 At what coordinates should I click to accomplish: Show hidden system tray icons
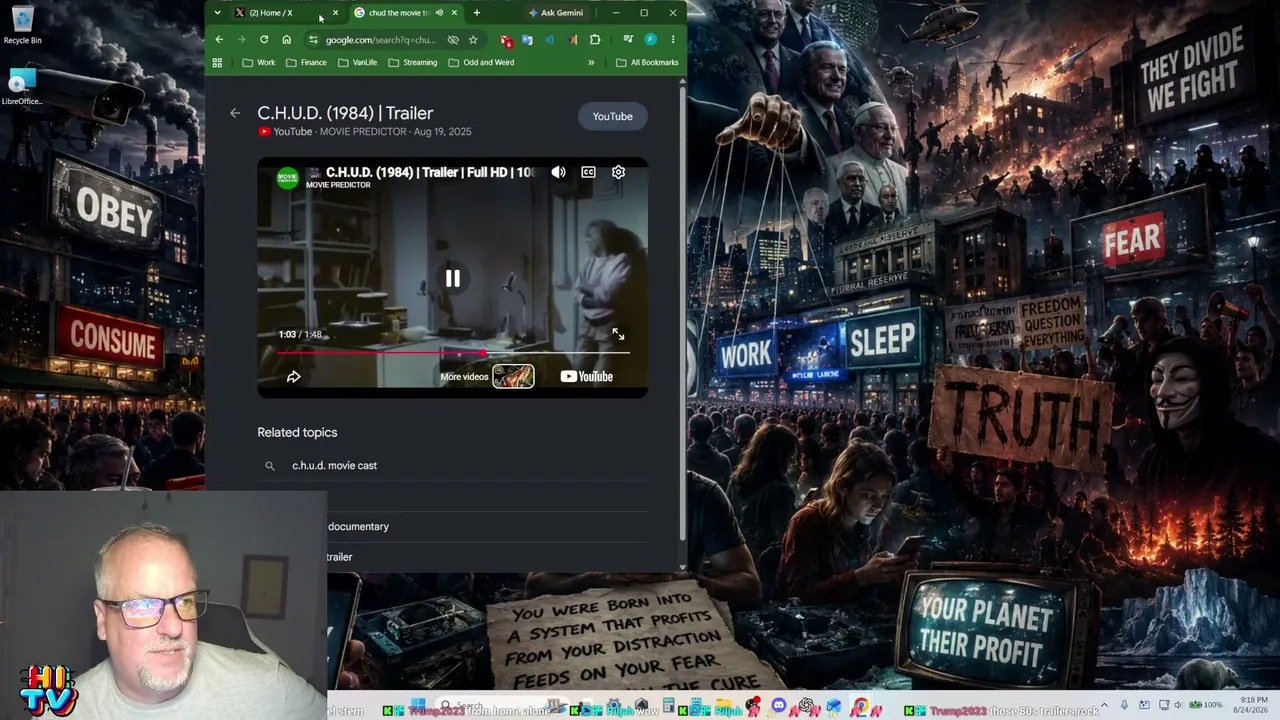pyautogui.click(x=1104, y=706)
